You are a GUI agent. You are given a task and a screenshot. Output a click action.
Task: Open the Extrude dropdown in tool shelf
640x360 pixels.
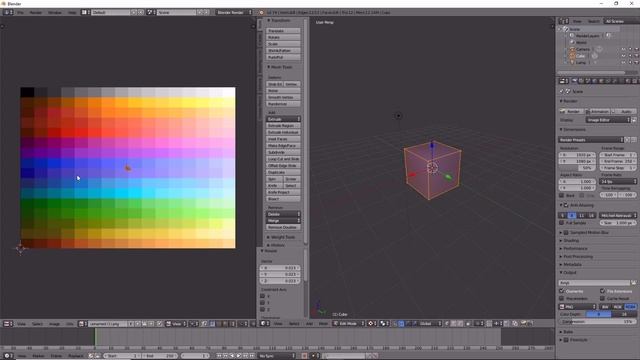[283, 119]
